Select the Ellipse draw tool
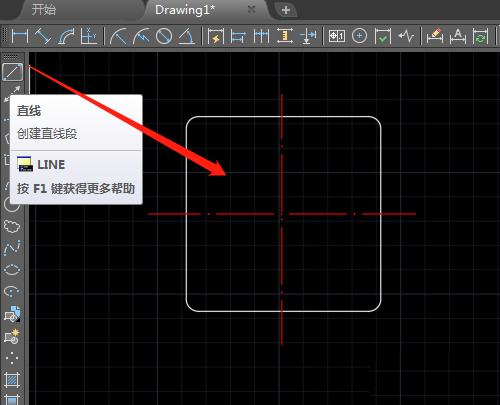The image size is (500, 405). 12,270
